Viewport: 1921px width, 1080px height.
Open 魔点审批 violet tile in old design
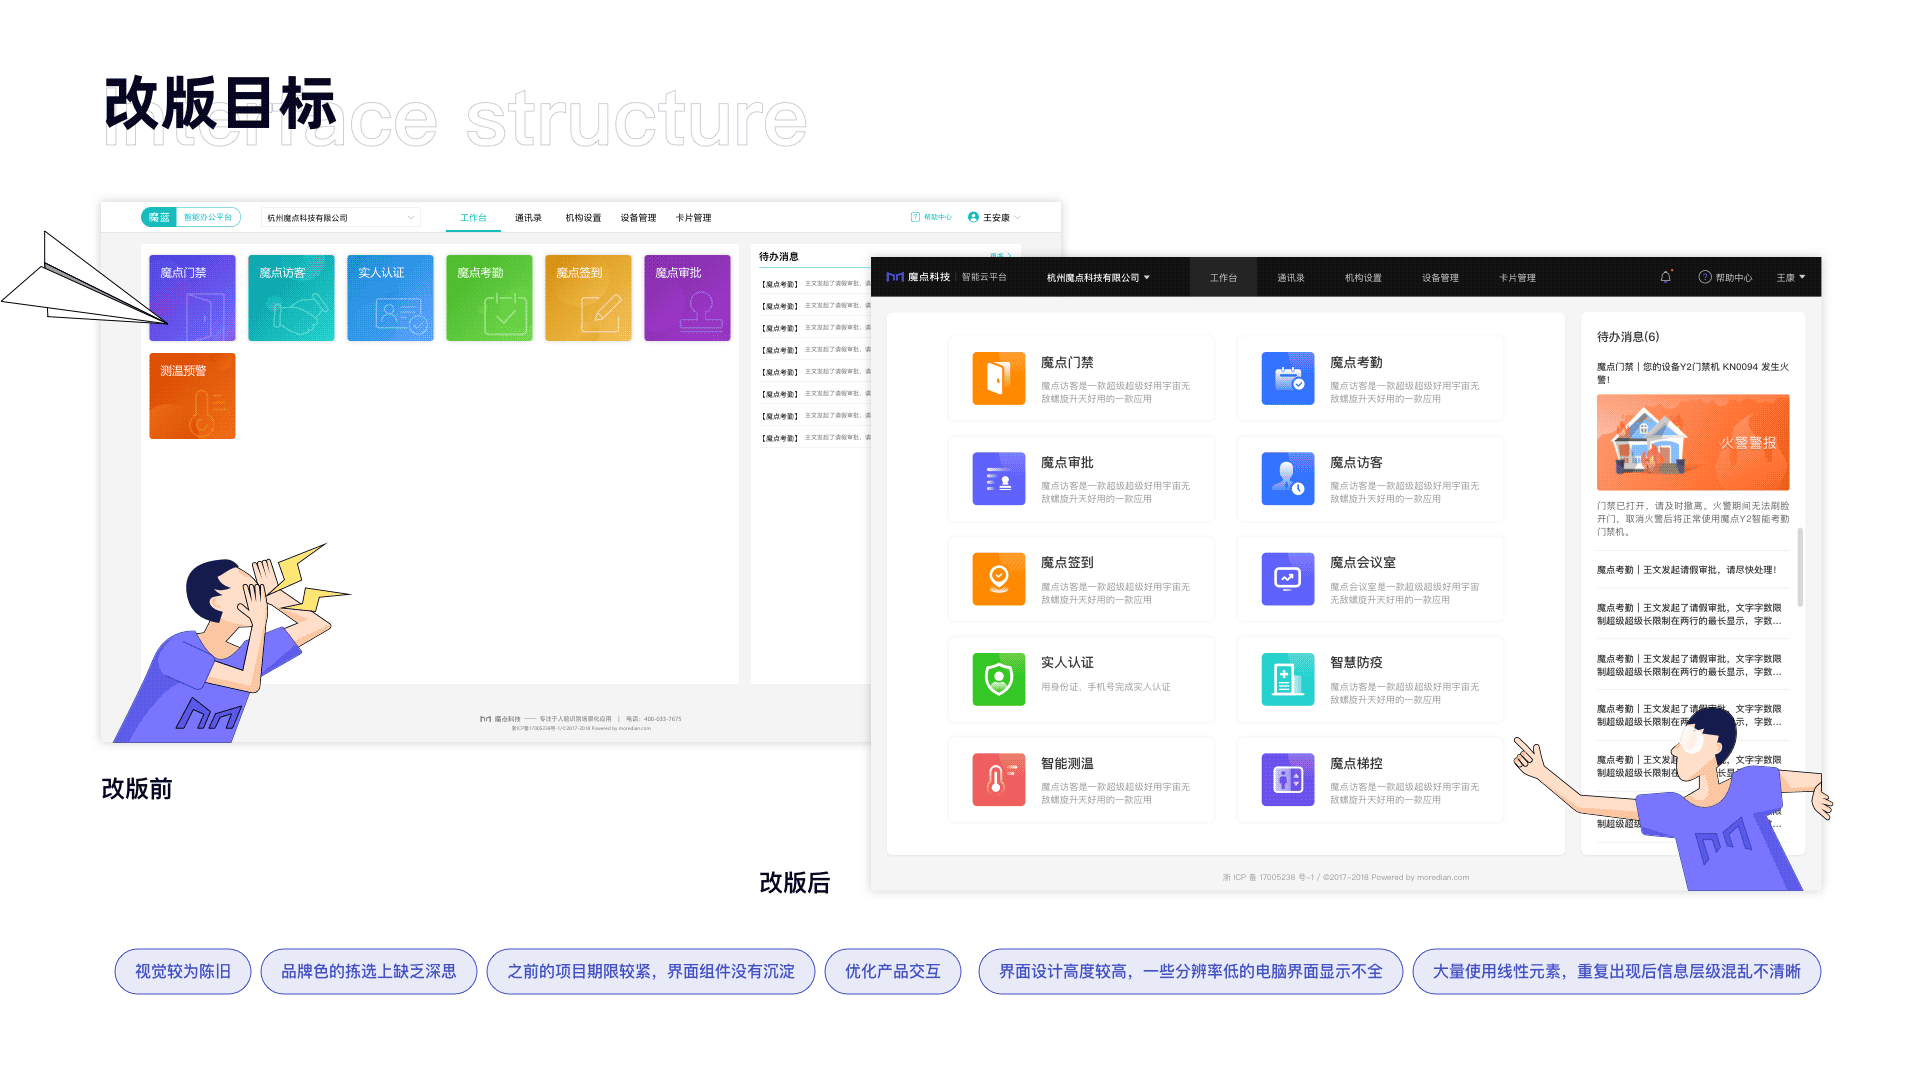pyautogui.click(x=687, y=298)
